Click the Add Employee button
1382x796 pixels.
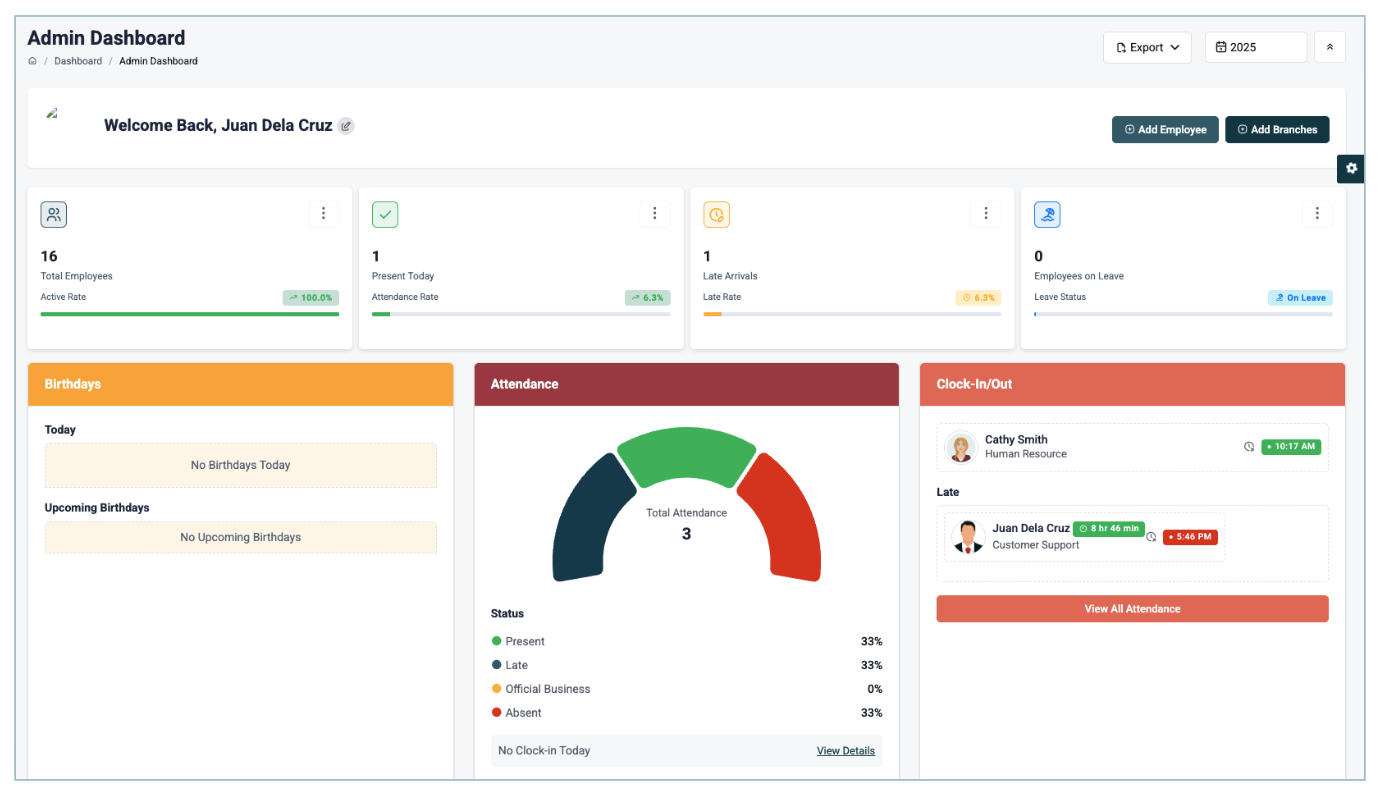1165,129
